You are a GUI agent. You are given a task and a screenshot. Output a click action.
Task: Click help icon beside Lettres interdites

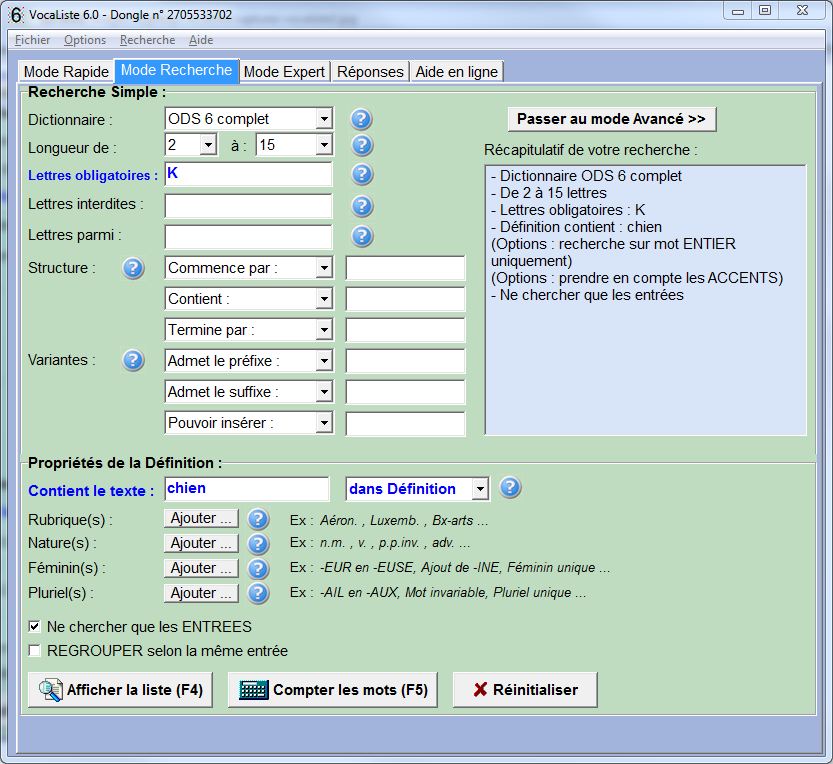tap(362, 206)
